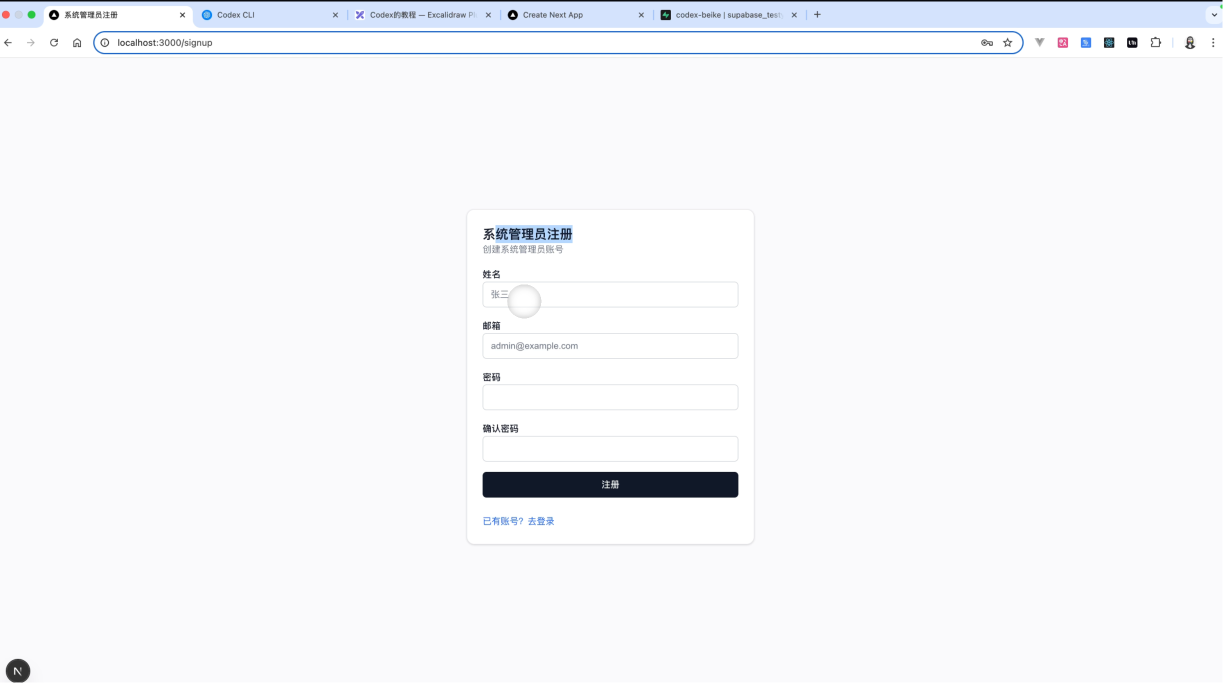Focus the 邮箱 email input field
Image resolution: width=1223 pixels, height=683 pixels.
[610, 346]
